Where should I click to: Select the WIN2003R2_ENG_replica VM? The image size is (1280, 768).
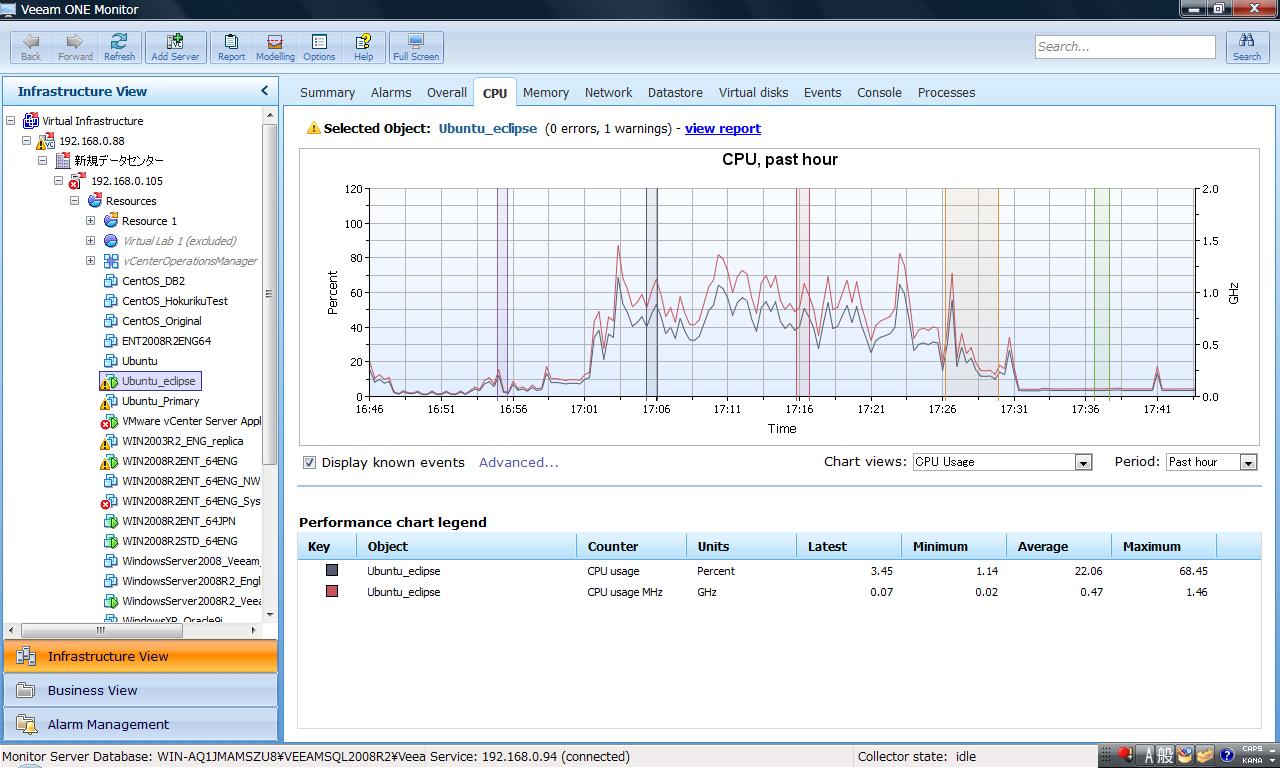tap(183, 441)
